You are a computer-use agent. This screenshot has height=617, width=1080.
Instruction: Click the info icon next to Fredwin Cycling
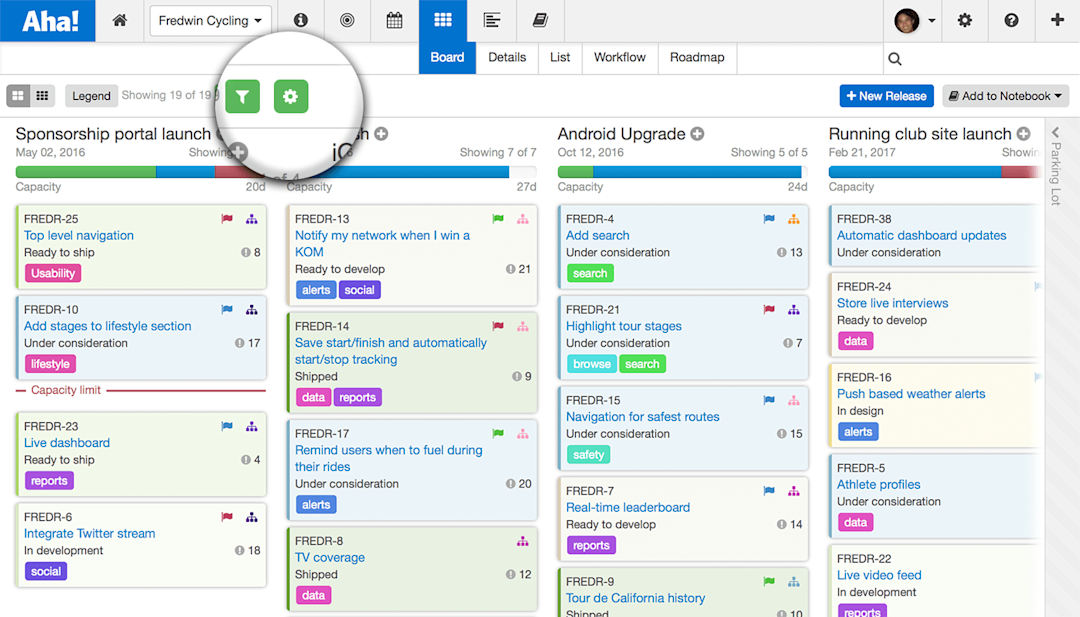pos(300,20)
